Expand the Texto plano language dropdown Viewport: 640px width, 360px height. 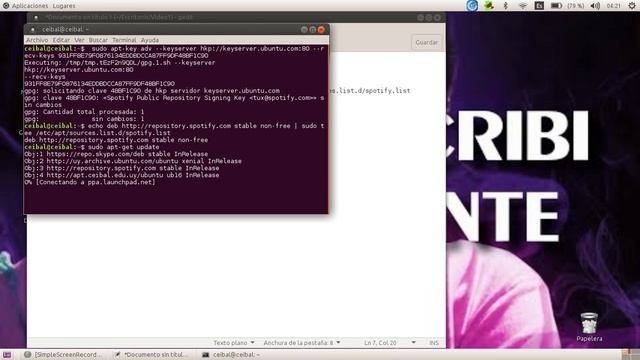[234, 343]
